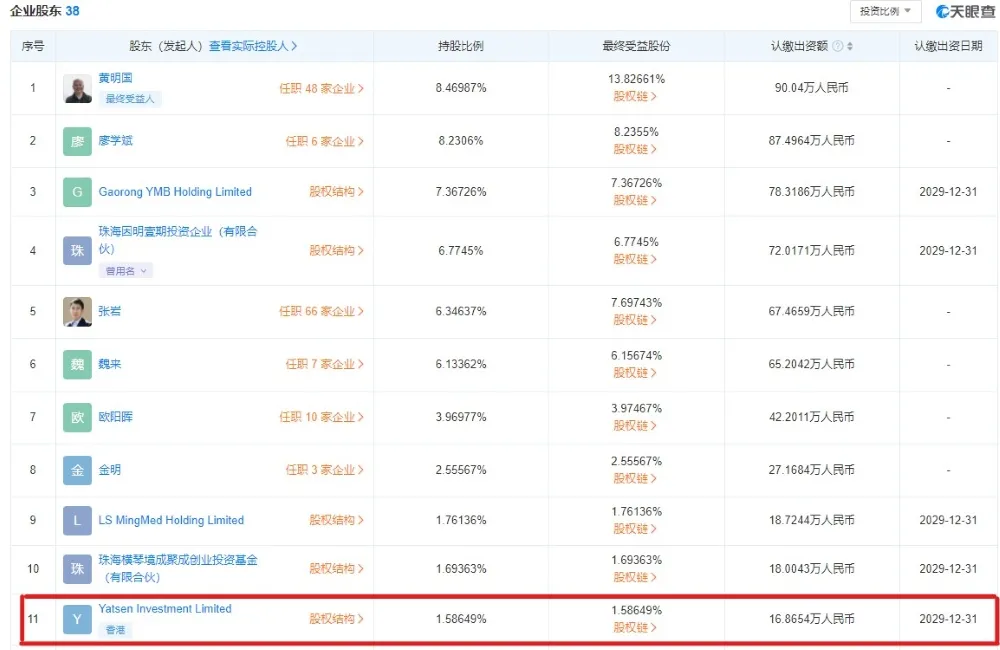Click the 天眼查 logo
1000x650 pixels.
[x=965, y=11]
